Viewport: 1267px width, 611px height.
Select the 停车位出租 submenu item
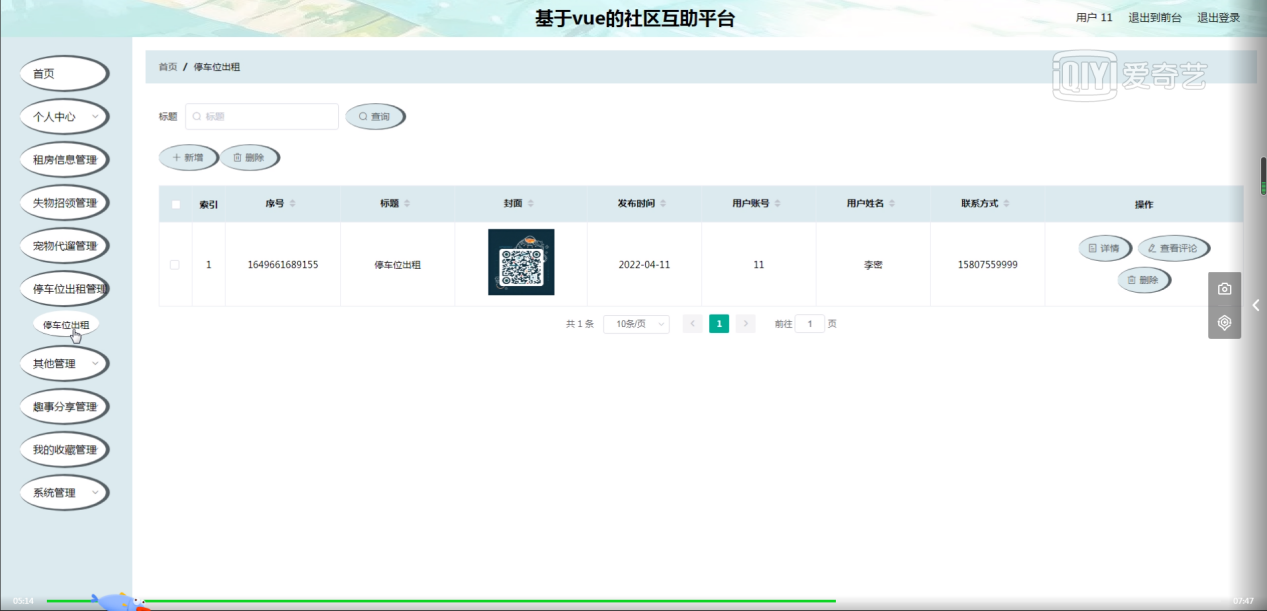coord(66,325)
